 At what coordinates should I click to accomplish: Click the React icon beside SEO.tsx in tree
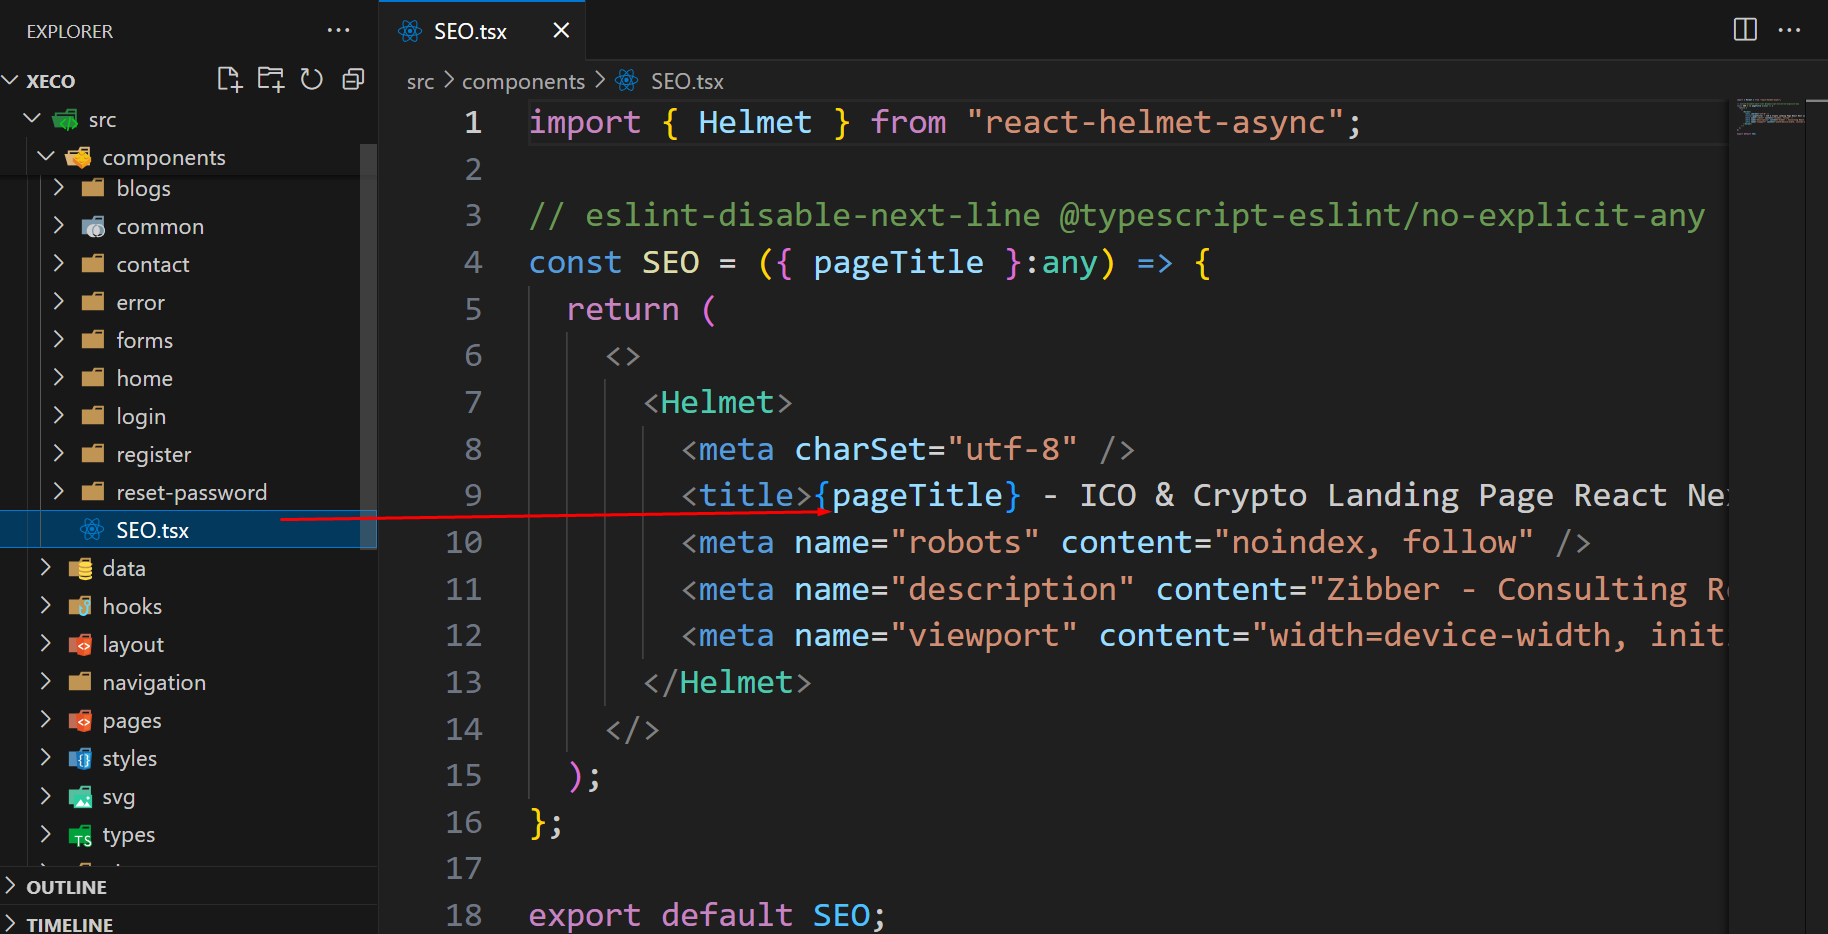point(92,529)
